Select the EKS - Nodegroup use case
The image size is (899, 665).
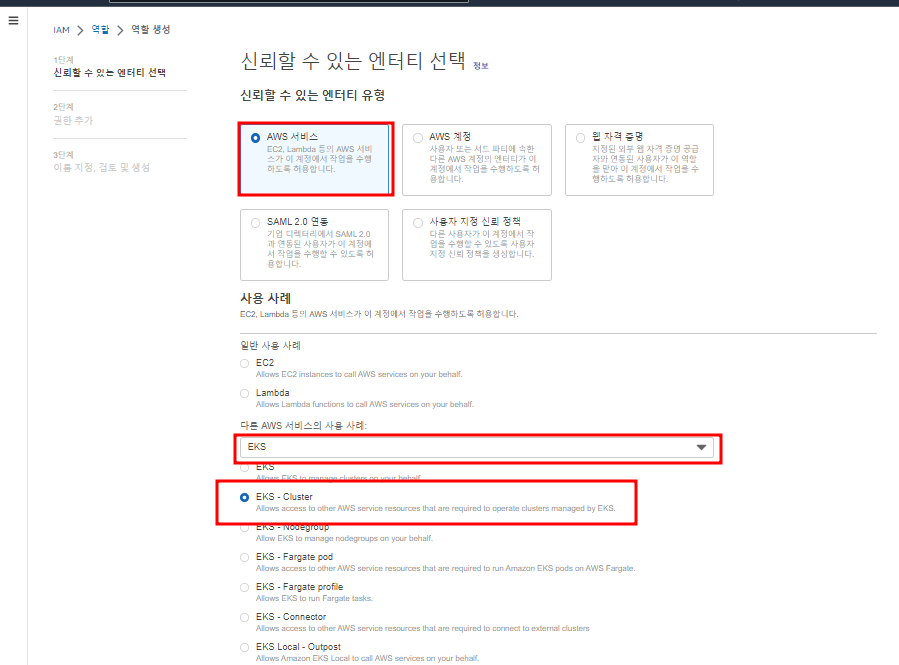[245, 527]
